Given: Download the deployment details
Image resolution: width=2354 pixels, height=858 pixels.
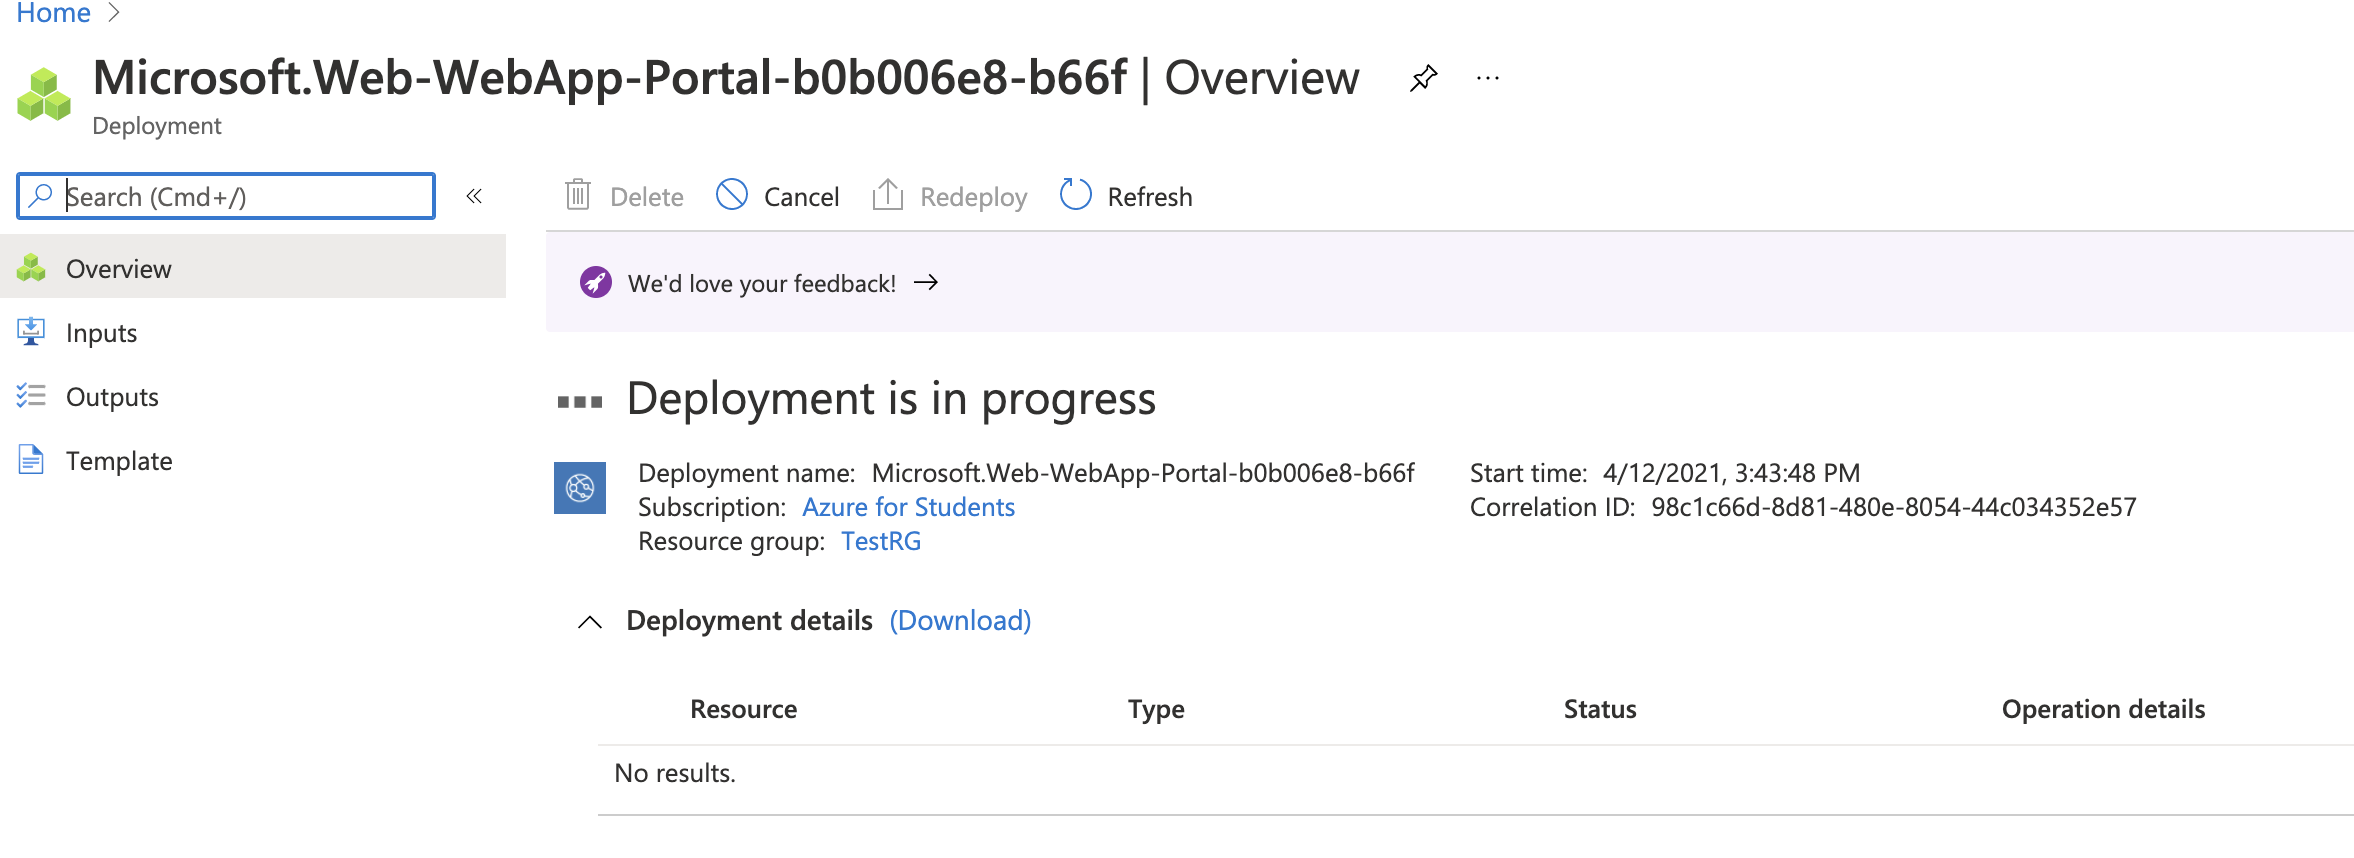Looking at the screenshot, I should point(960,621).
